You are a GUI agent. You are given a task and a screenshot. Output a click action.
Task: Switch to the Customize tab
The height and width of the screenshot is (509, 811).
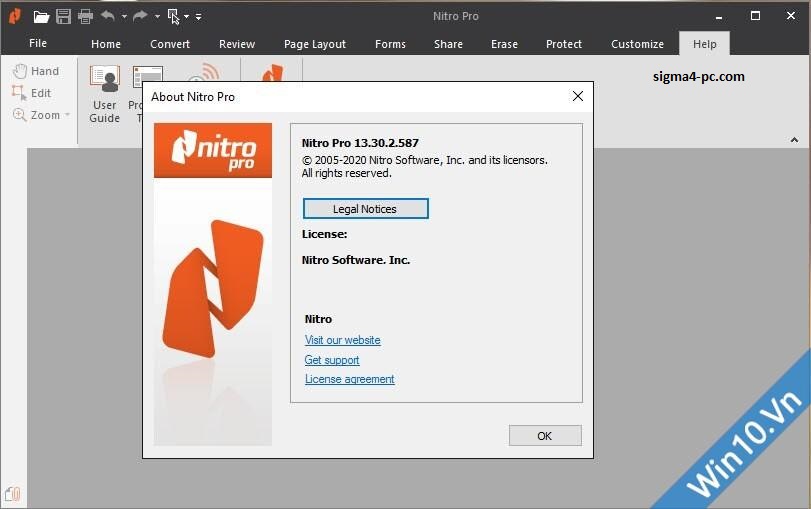[637, 44]
